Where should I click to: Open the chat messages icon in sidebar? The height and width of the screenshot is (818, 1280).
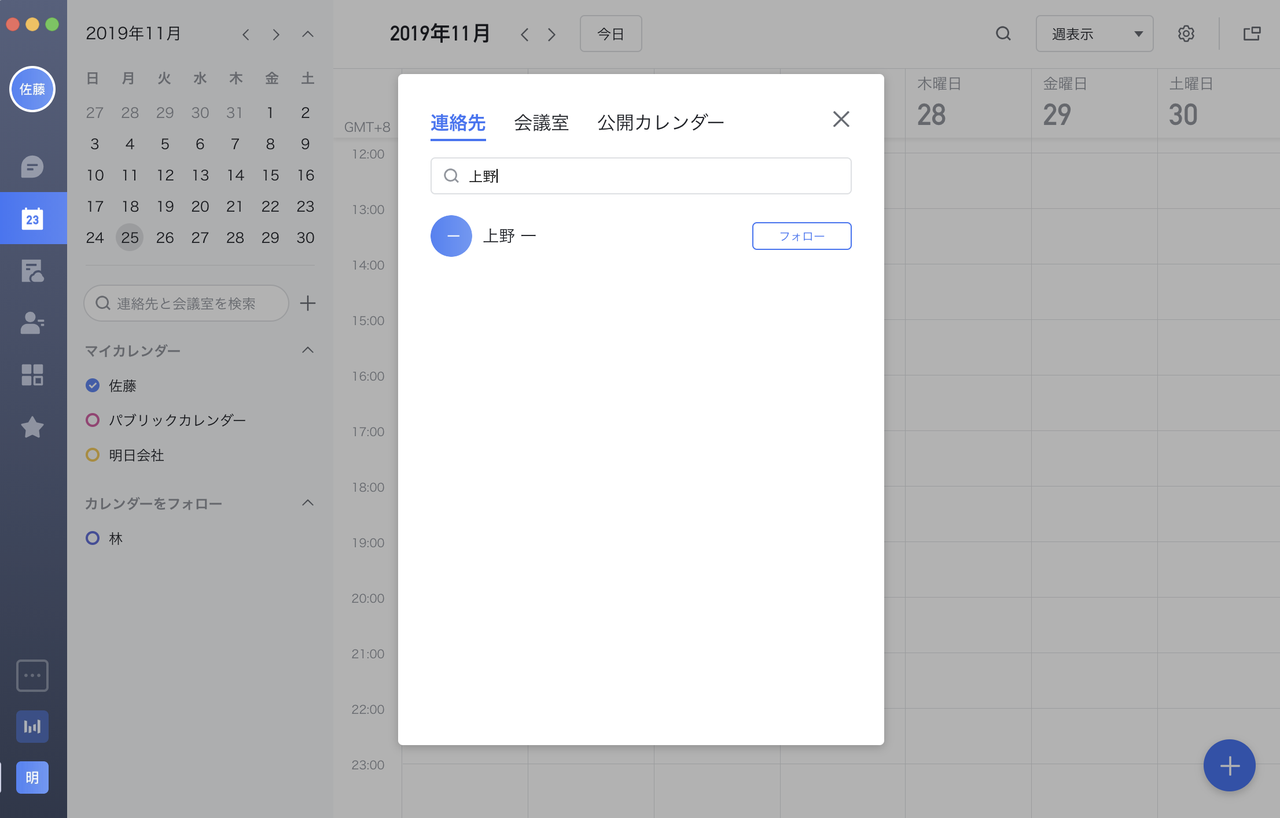coord(32,166)
